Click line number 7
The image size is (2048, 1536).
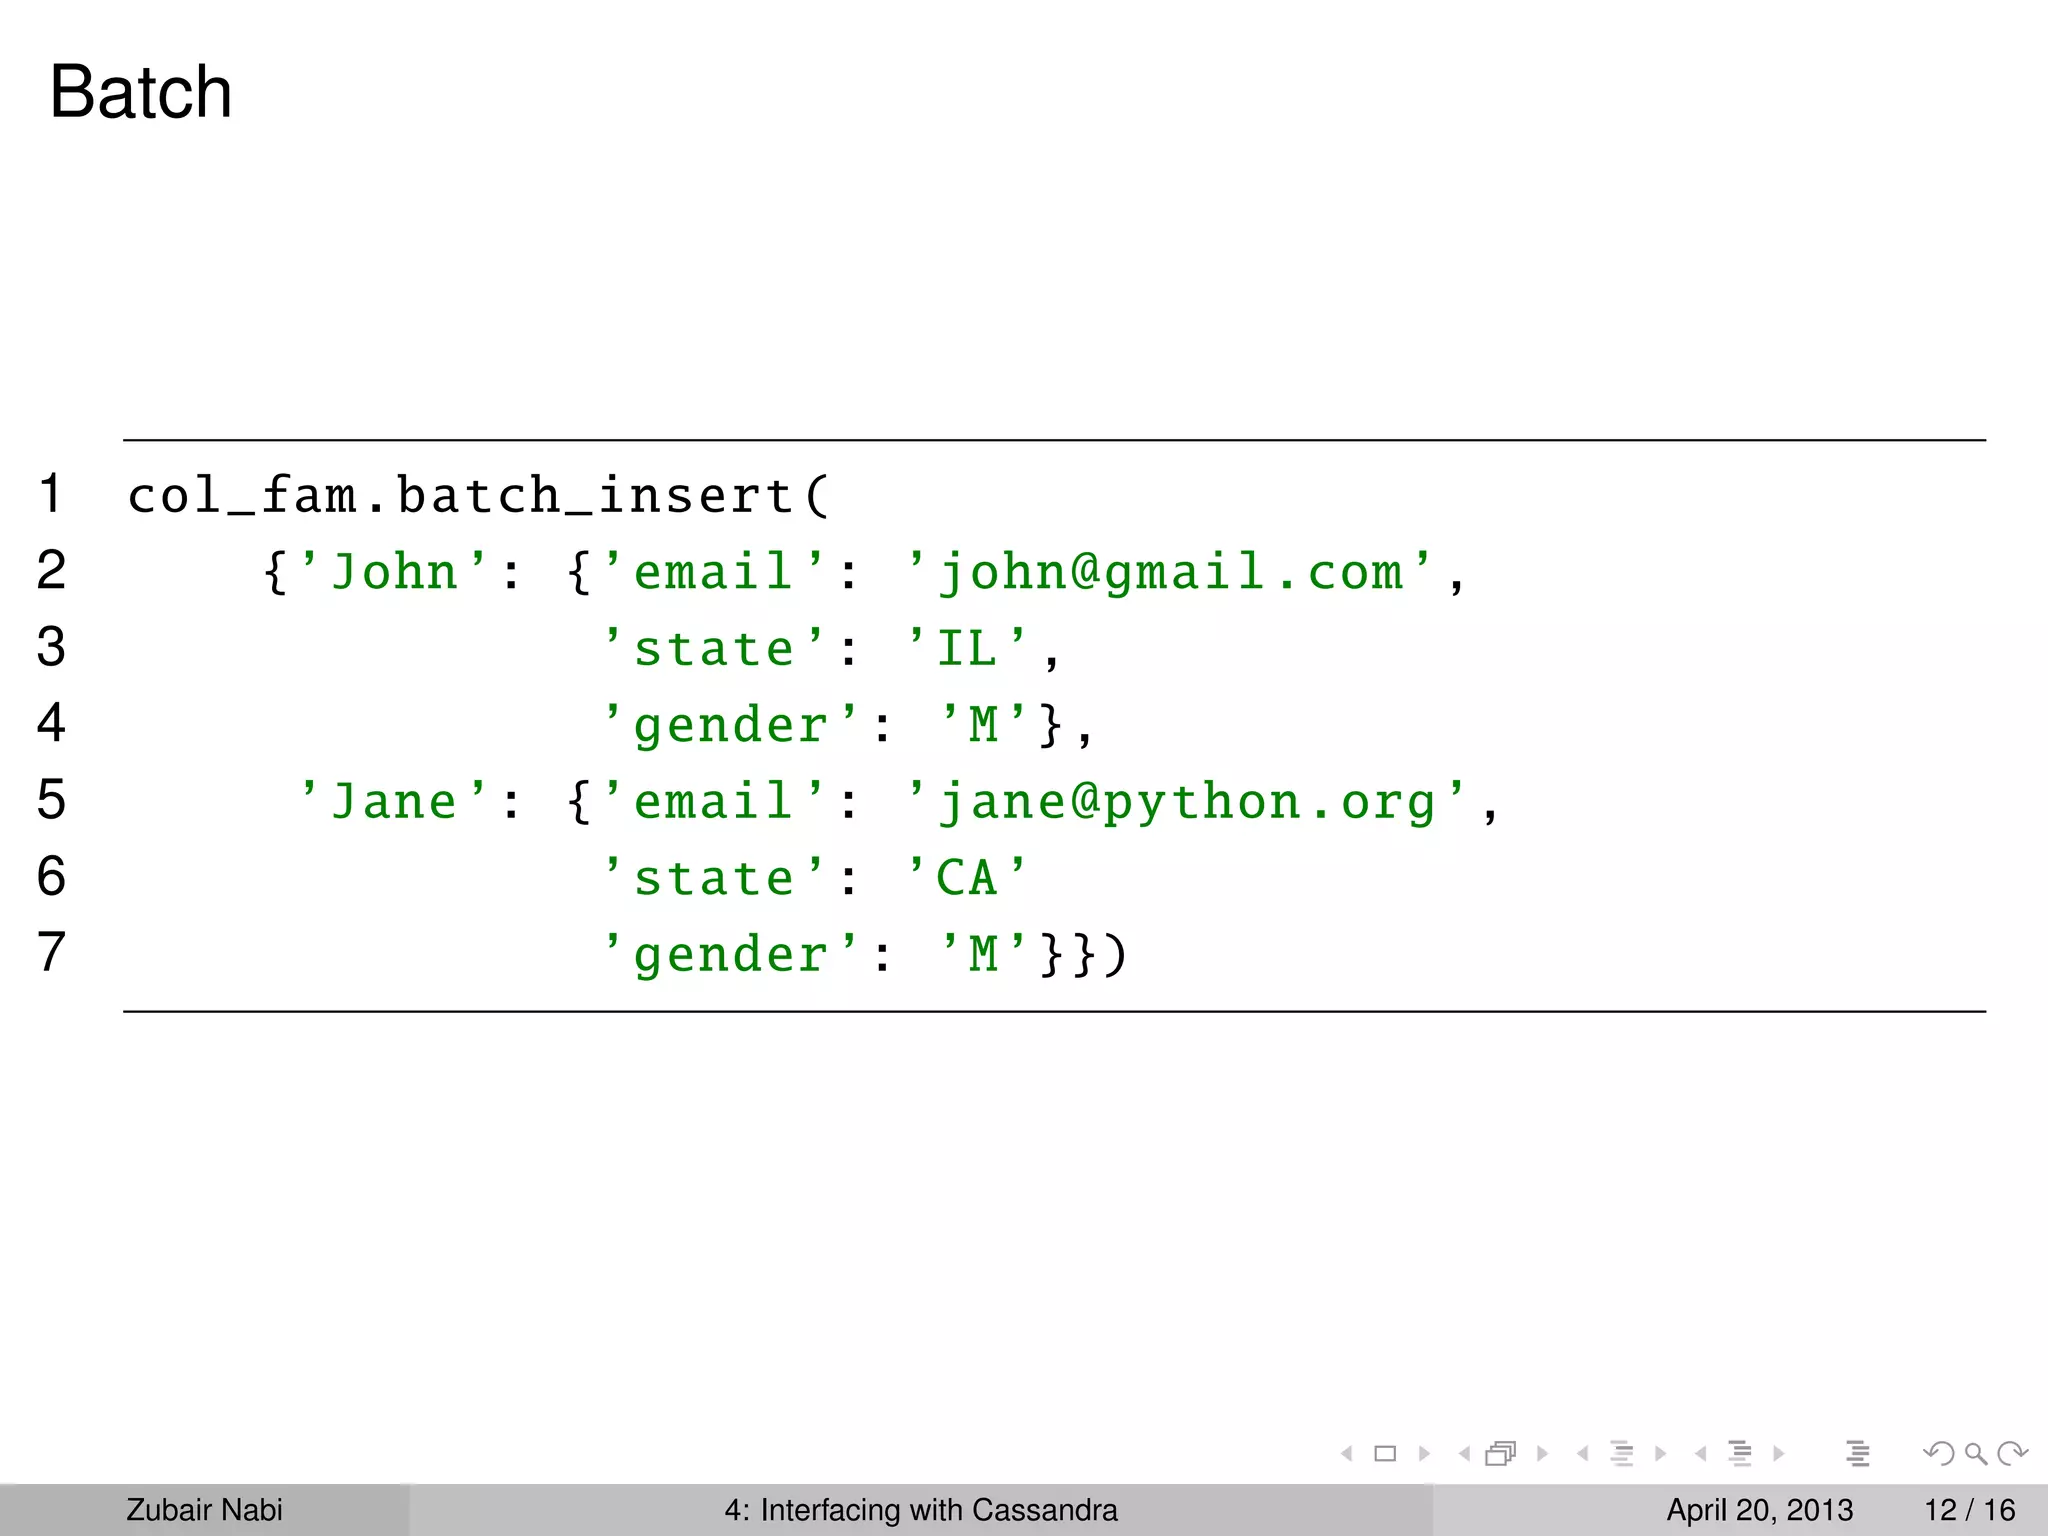click(x=51, y=951)
